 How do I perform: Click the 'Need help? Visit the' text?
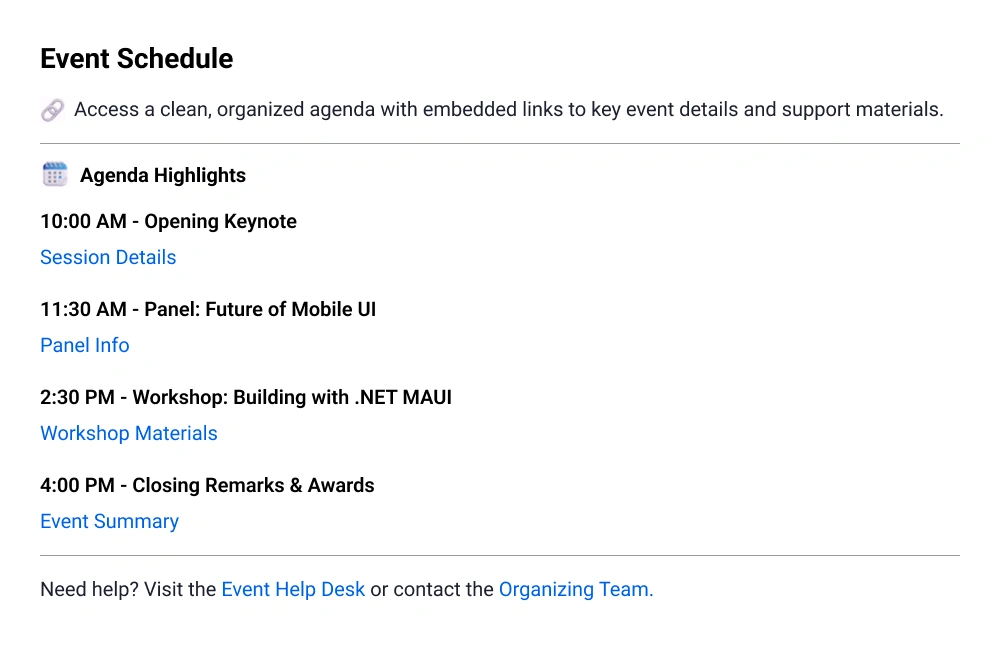[x=128, y=589]
